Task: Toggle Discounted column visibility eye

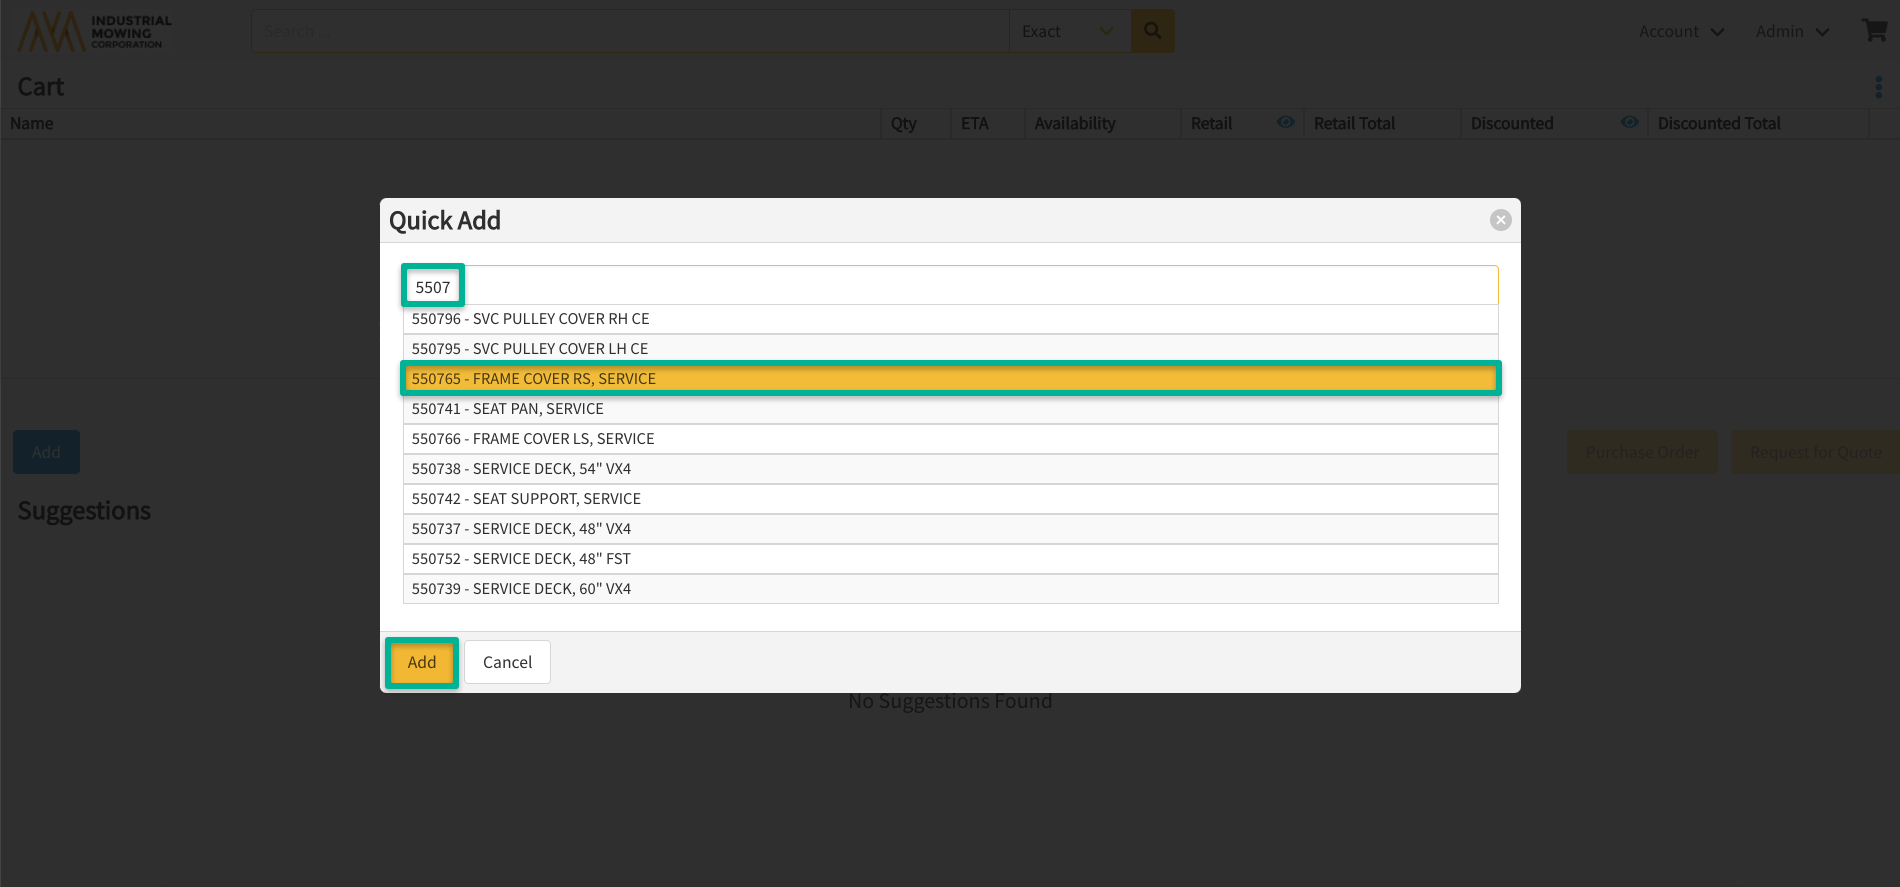Action: coord(1629,122)
